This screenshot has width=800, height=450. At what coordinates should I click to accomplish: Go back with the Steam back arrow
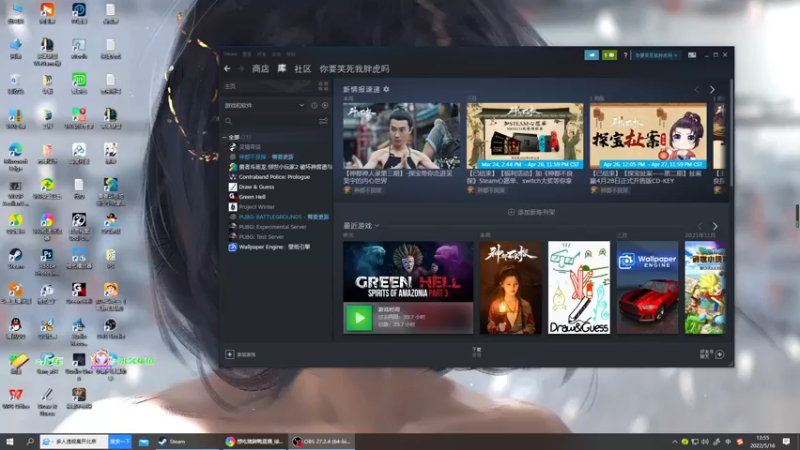[x=227, y=69]
